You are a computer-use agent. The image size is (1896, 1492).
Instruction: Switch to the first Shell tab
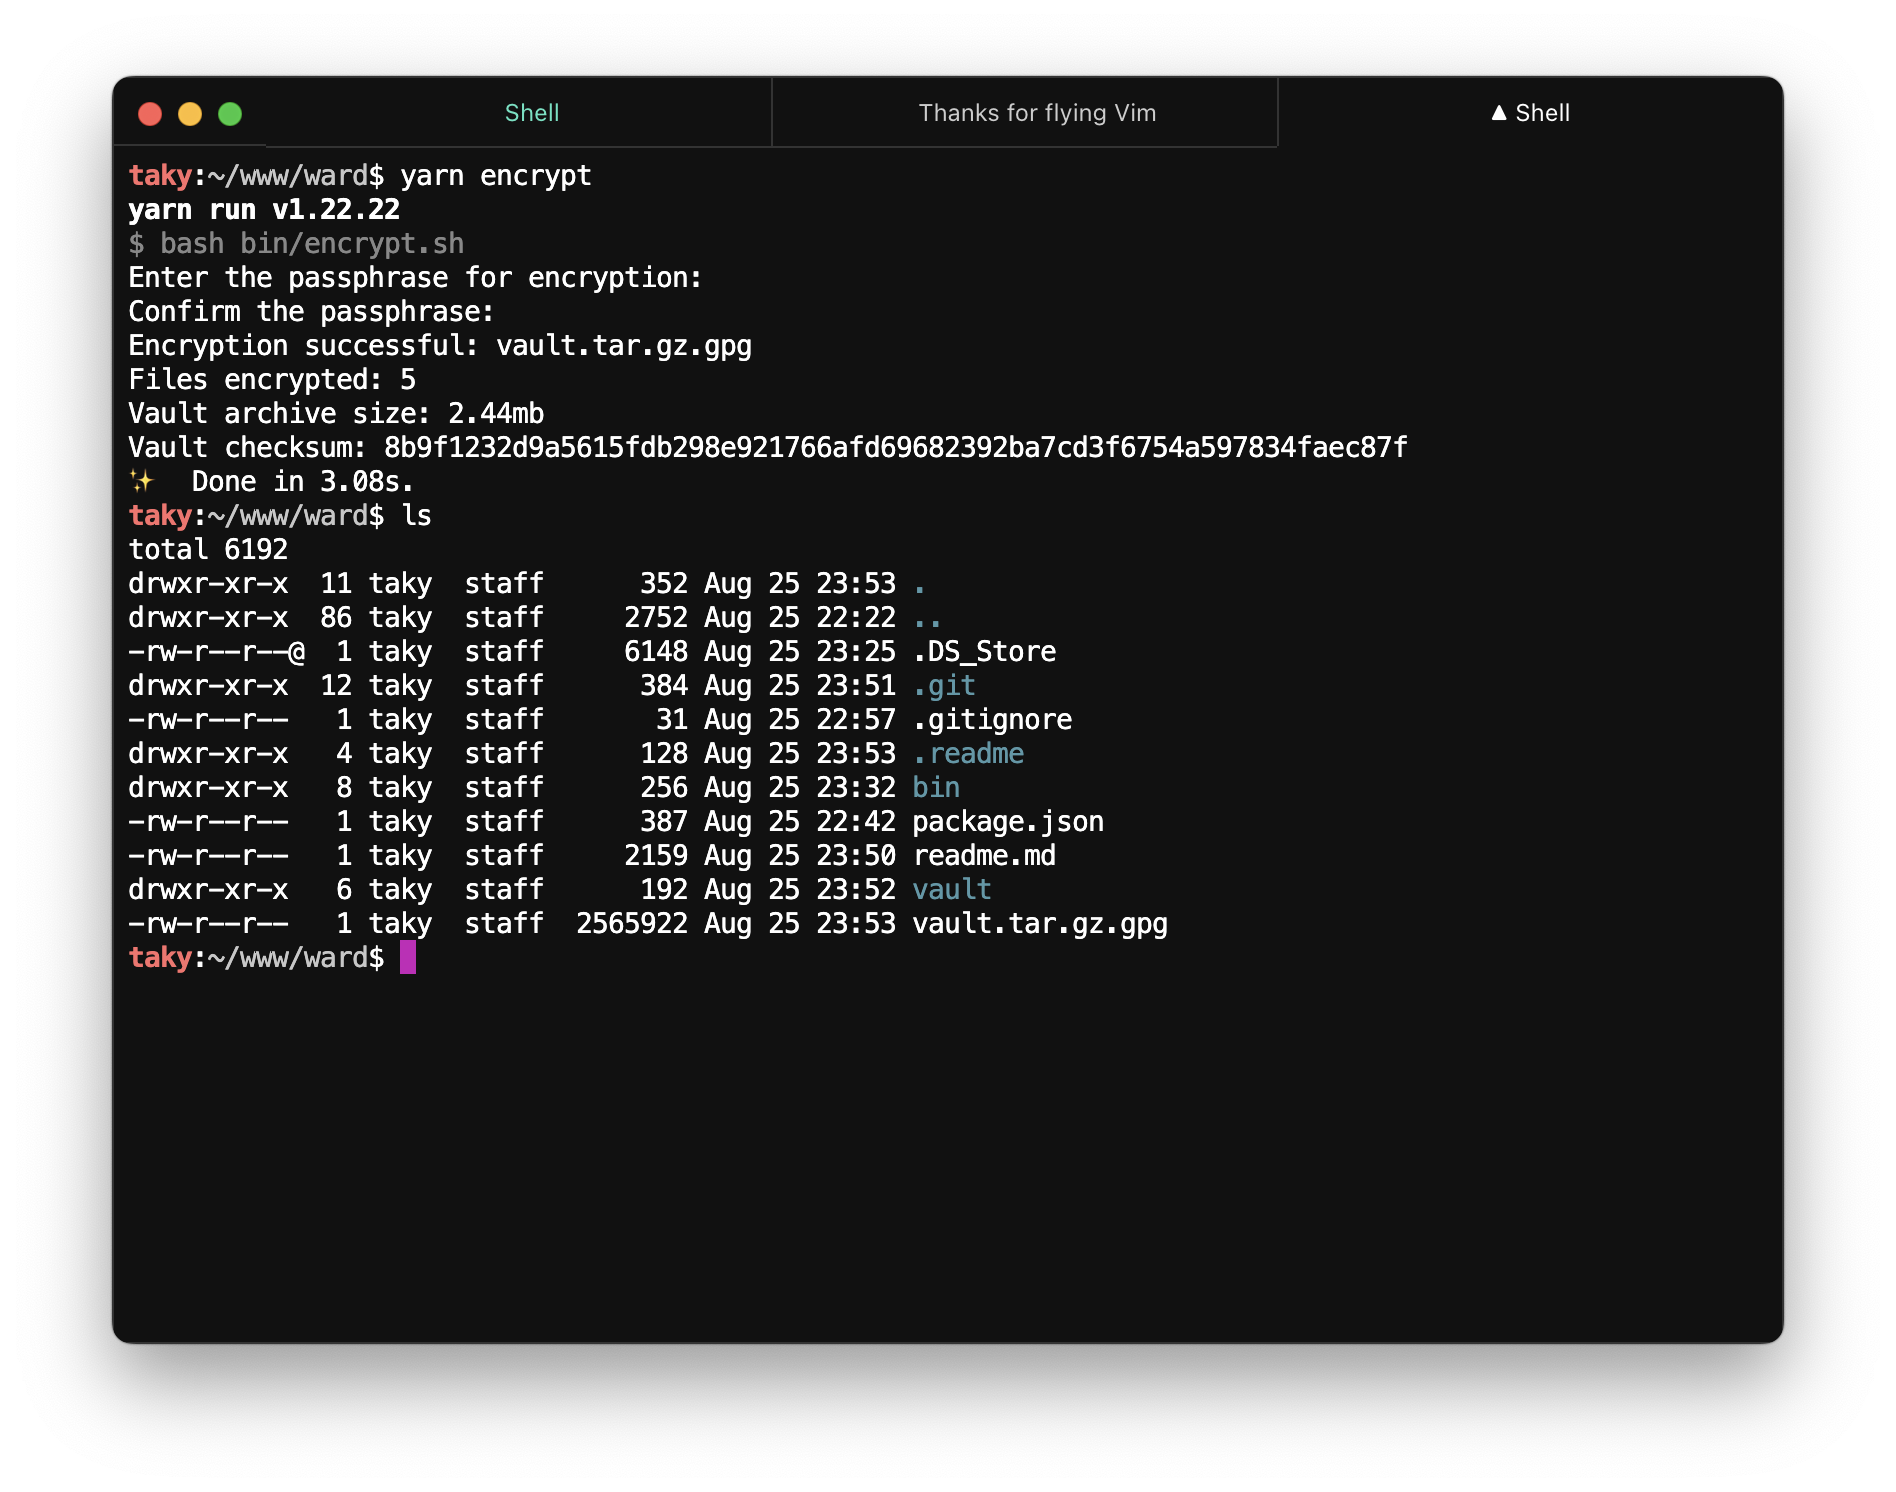(x=531, y=113)
